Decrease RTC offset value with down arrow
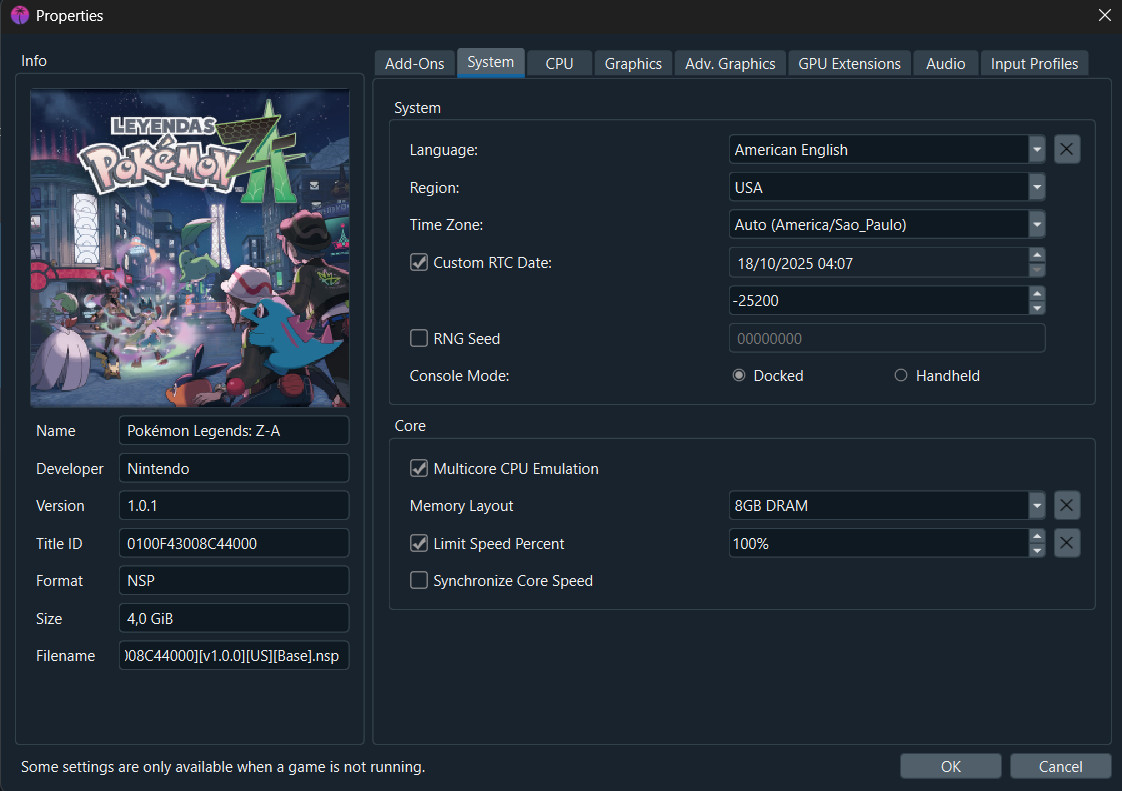Screen dimensions: 1122x791 click(1037, 307)
